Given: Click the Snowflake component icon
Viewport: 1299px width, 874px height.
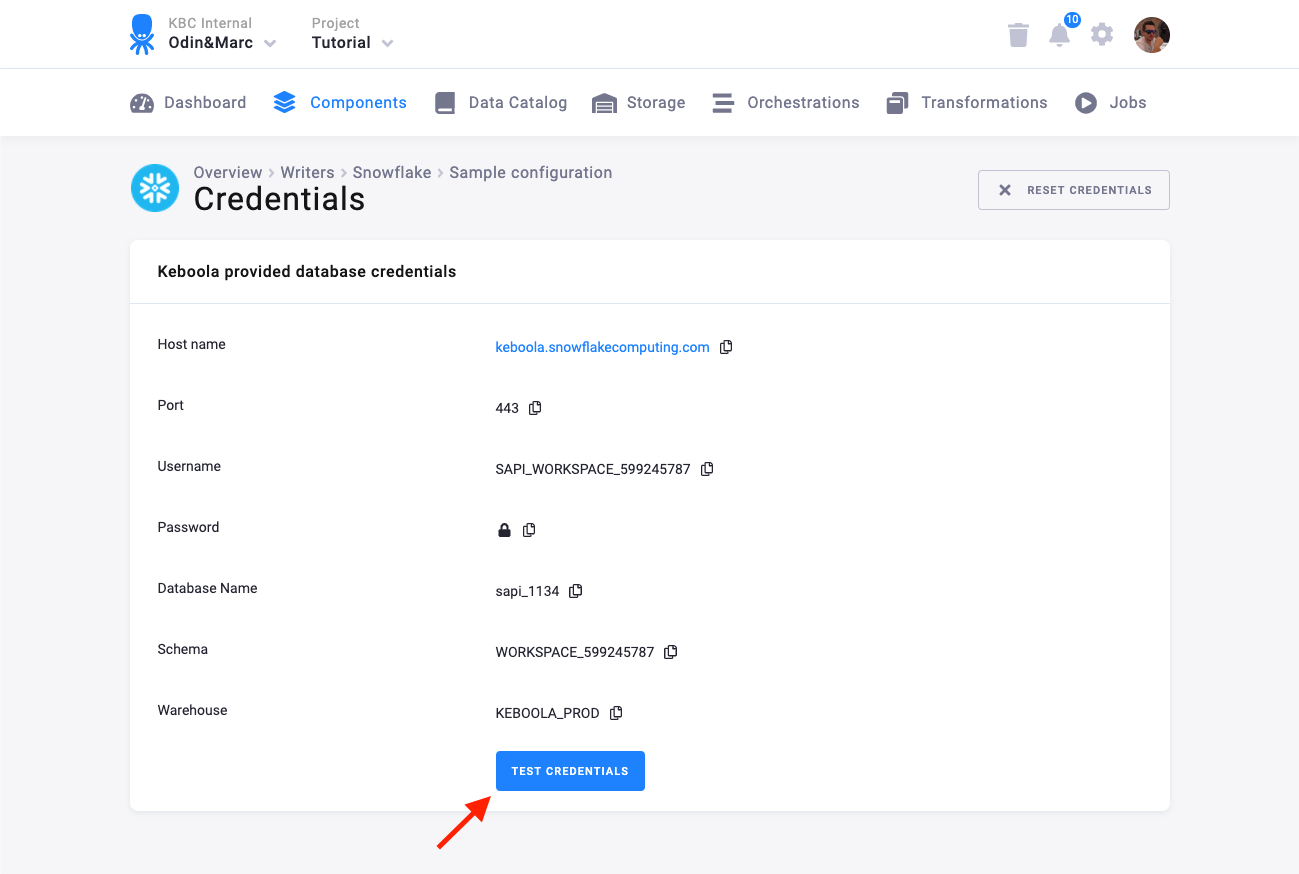Looking at the screenshot, I should [x=155, y=188].
